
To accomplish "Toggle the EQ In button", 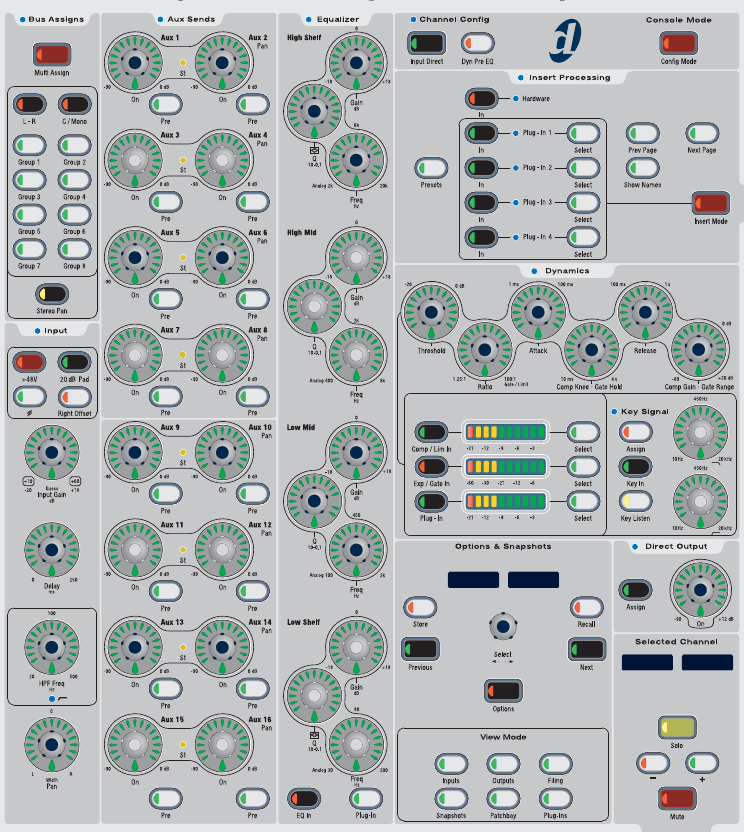I will click(x=304, y=798).
